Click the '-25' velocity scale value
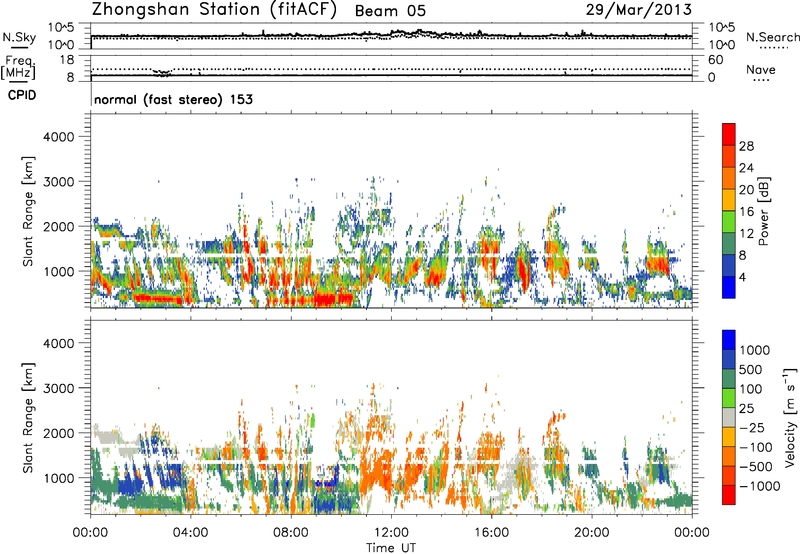The image size is (800, 554). (x=752, y=427)
